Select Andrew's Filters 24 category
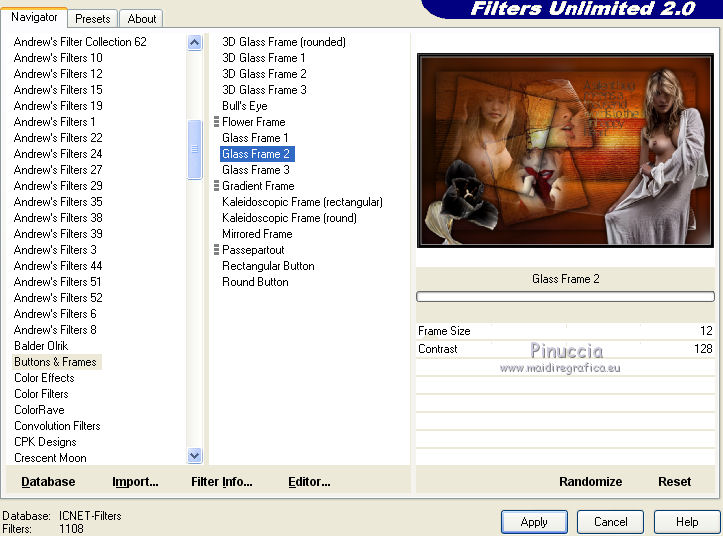Screen dimensions: 723x536 click(58, 154)
